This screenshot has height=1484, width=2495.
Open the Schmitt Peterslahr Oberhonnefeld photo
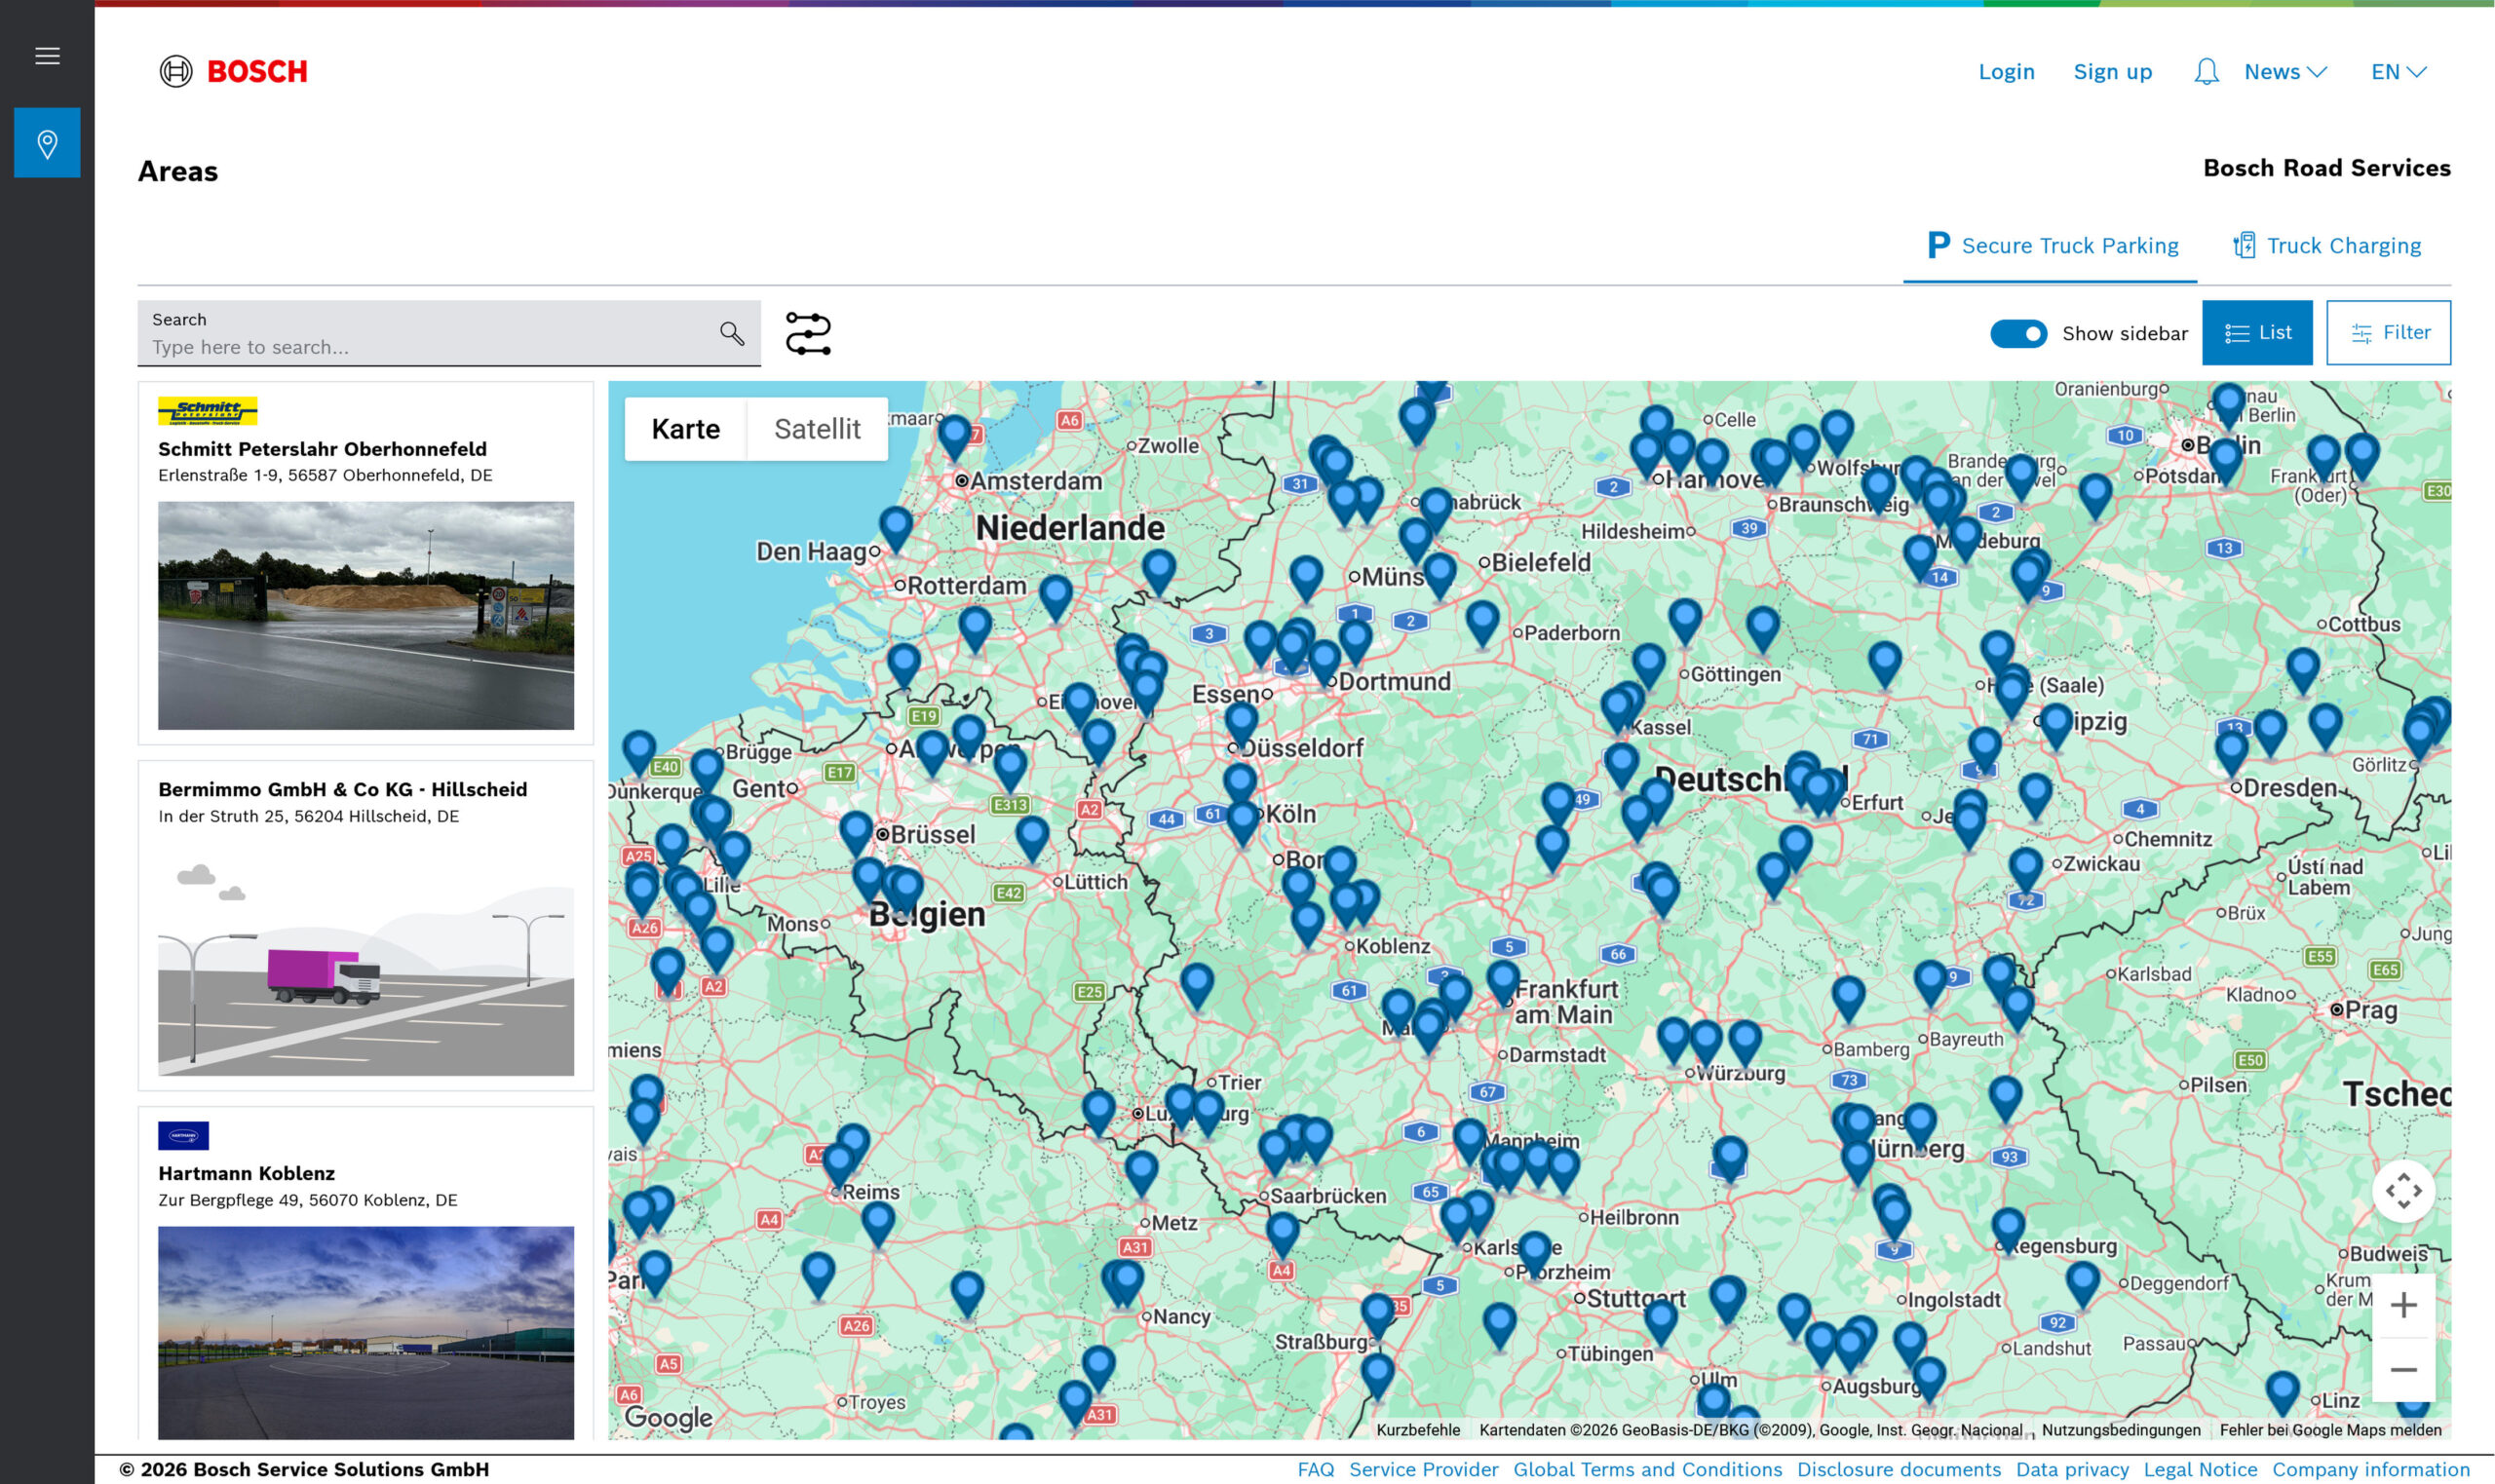(x=366, y=616)
